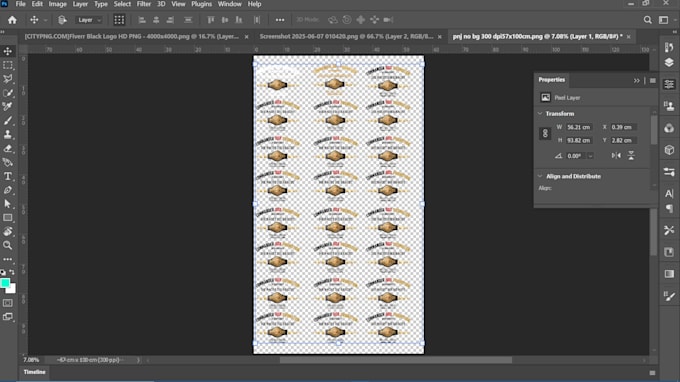Open the Character panel icon
680x382 pixels.
pyautogui.click(x=669, y=193)
